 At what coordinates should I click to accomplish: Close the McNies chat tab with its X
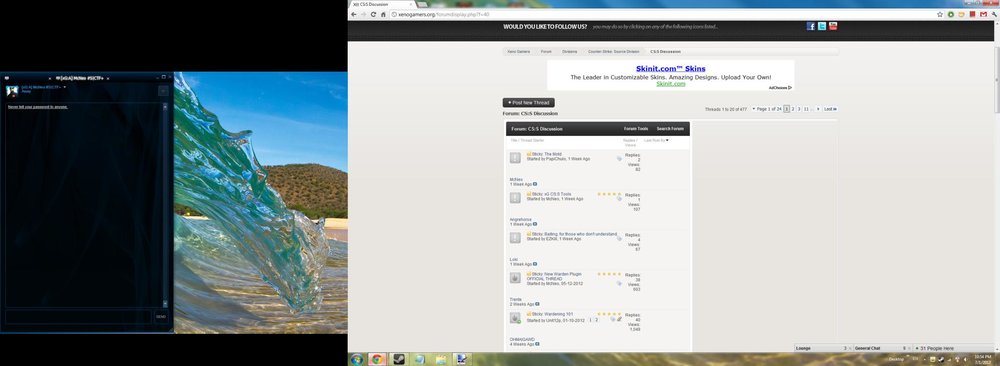click(x=108, y=78)
